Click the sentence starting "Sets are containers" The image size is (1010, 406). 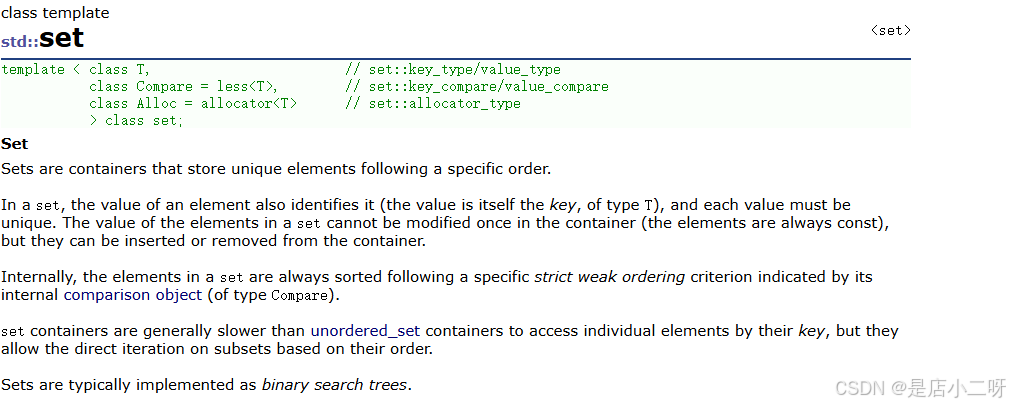point(276,169)
